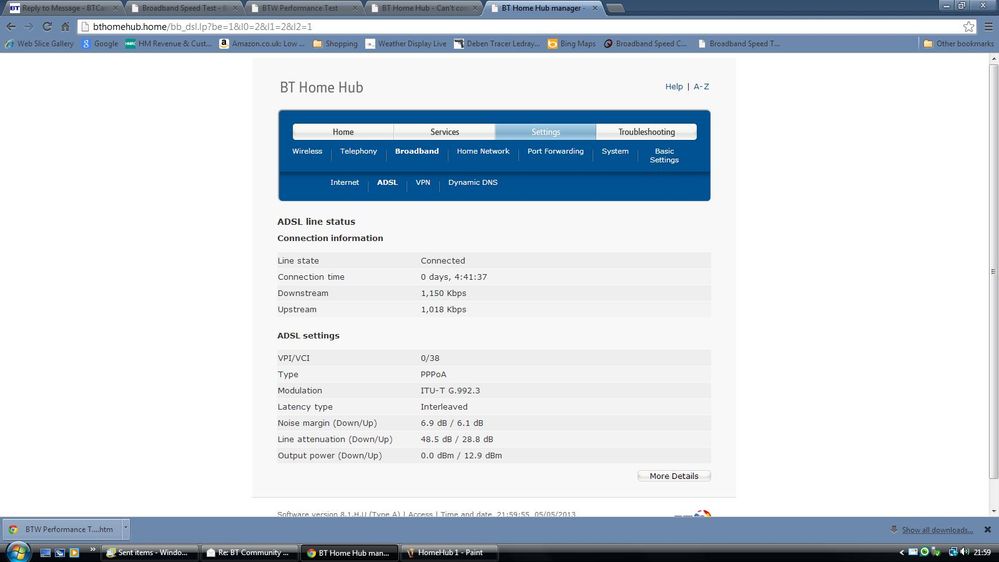Click Show all downloads link

click(x=937, y=530)
